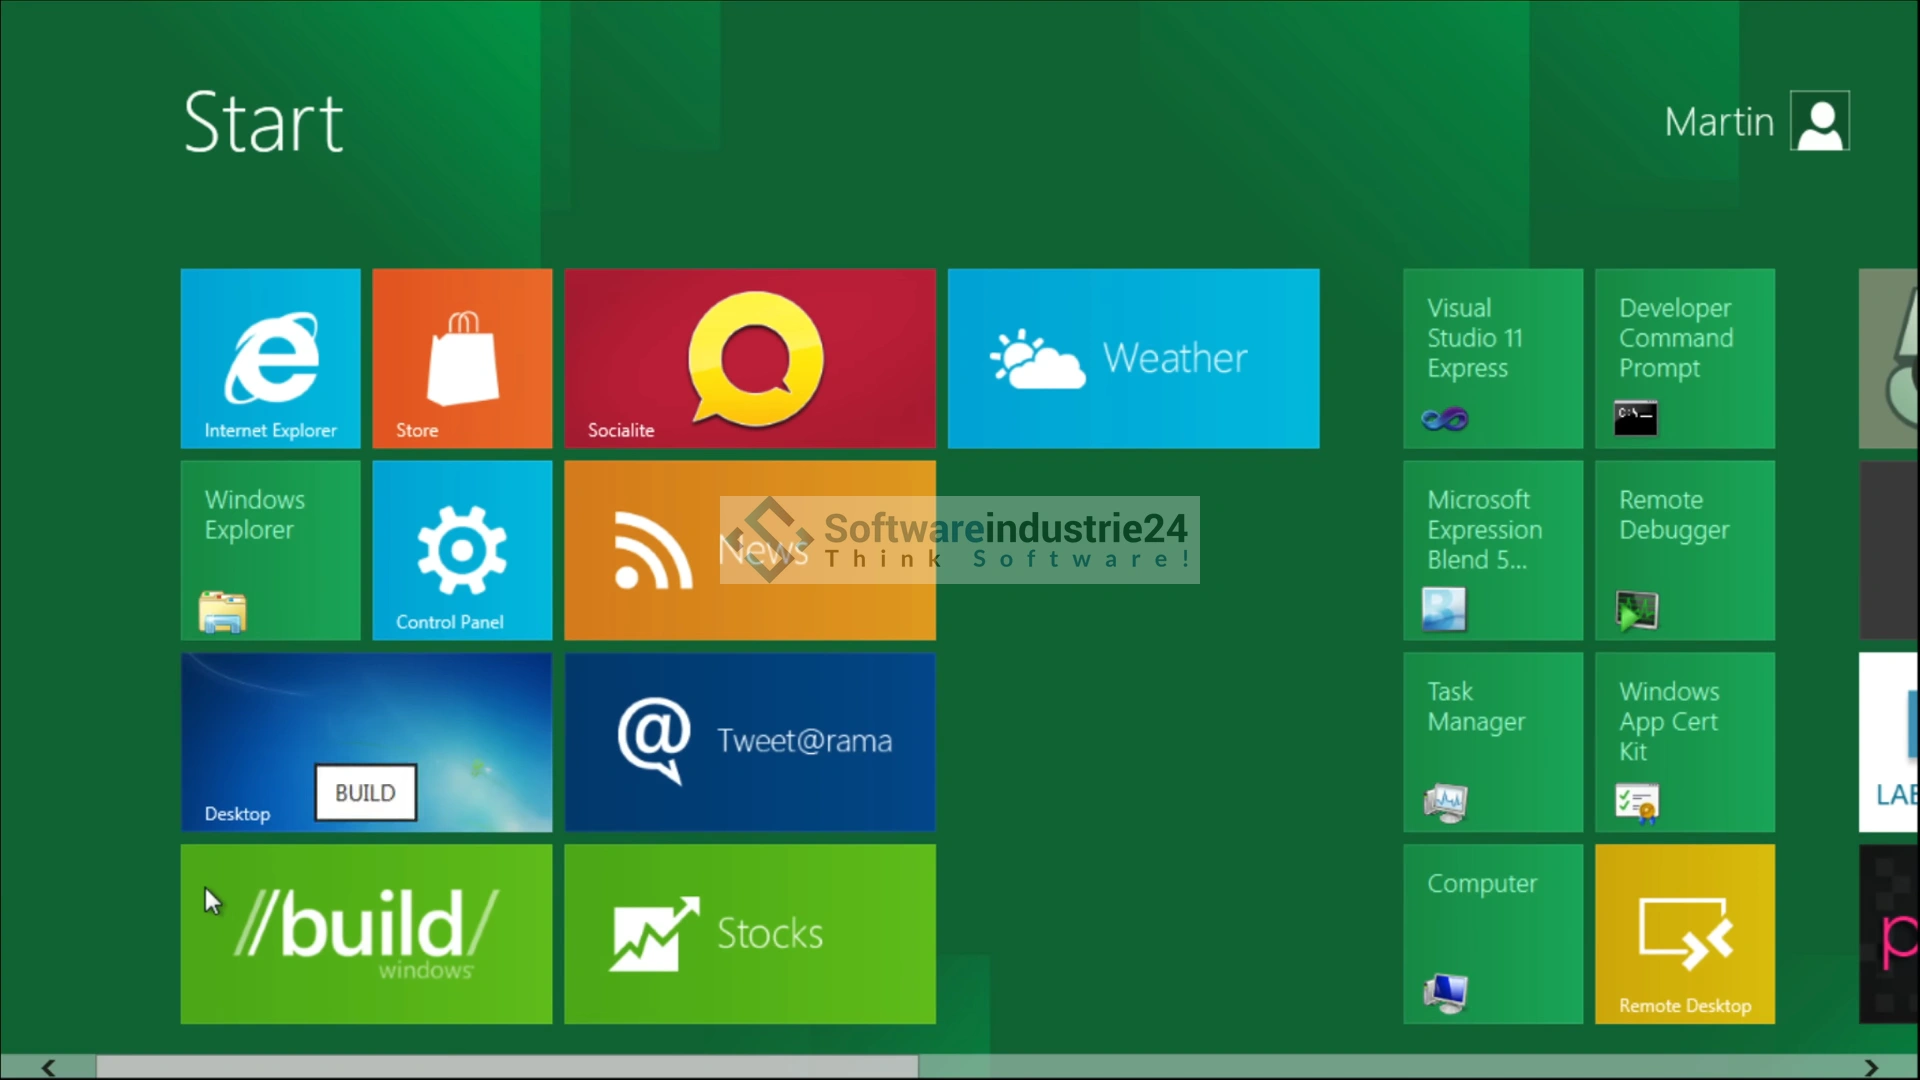Launch Visual Studio 11 Express
Screen dimensions: 1920x1080
(1493, 358)
